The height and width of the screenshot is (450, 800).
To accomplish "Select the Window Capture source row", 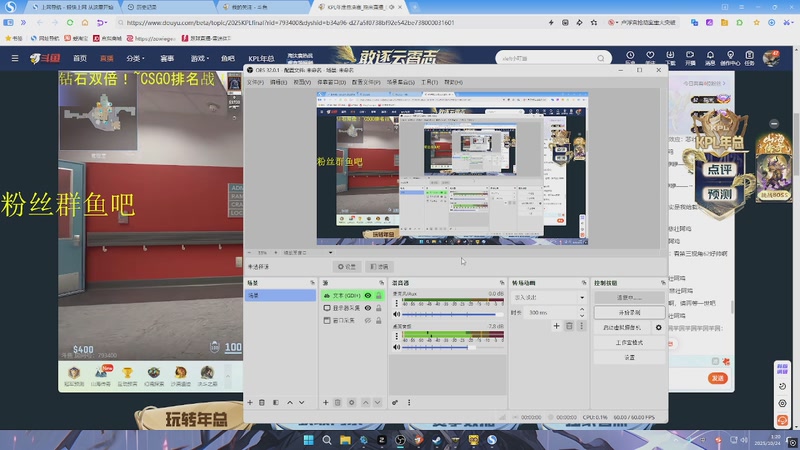I will tap(353, 320).
